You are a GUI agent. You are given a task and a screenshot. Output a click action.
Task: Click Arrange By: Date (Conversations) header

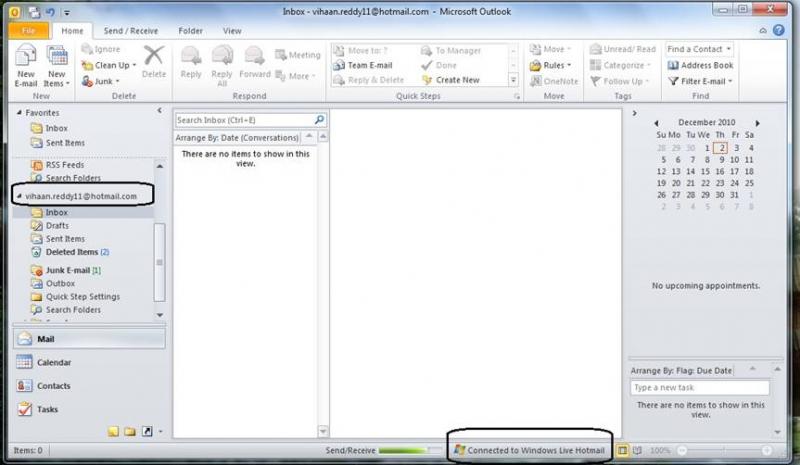pyautogui.click(x=237, y=138)
